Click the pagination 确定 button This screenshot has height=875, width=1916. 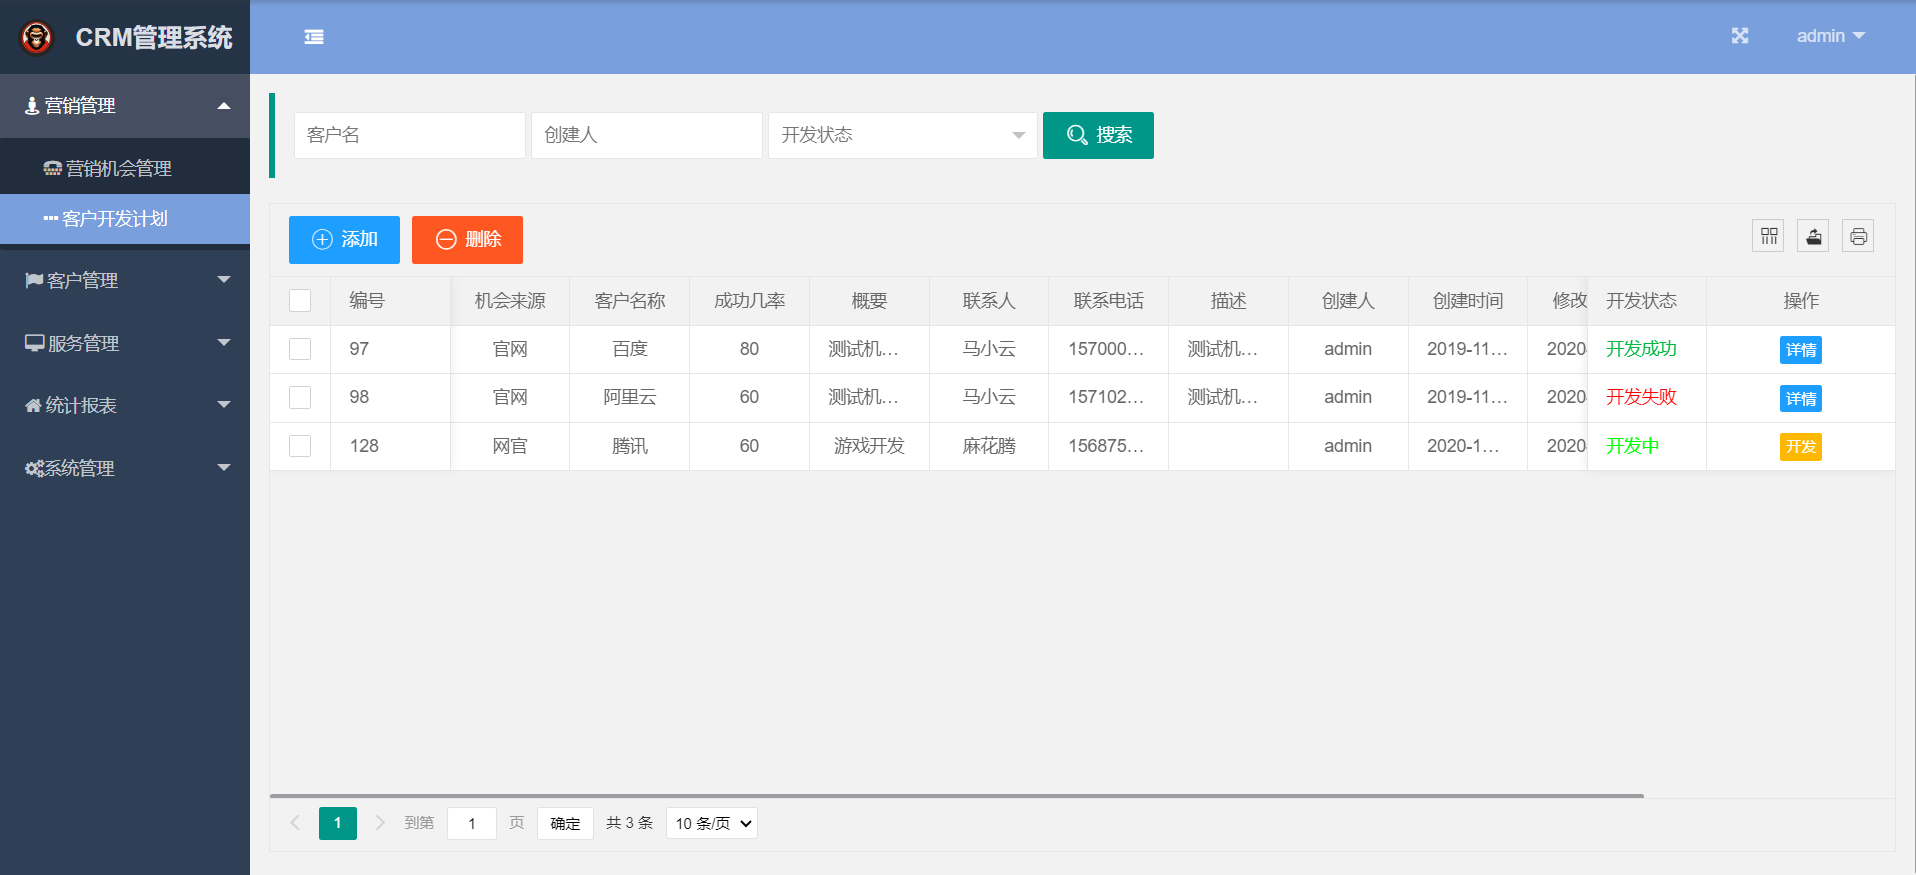coord(565,823)
